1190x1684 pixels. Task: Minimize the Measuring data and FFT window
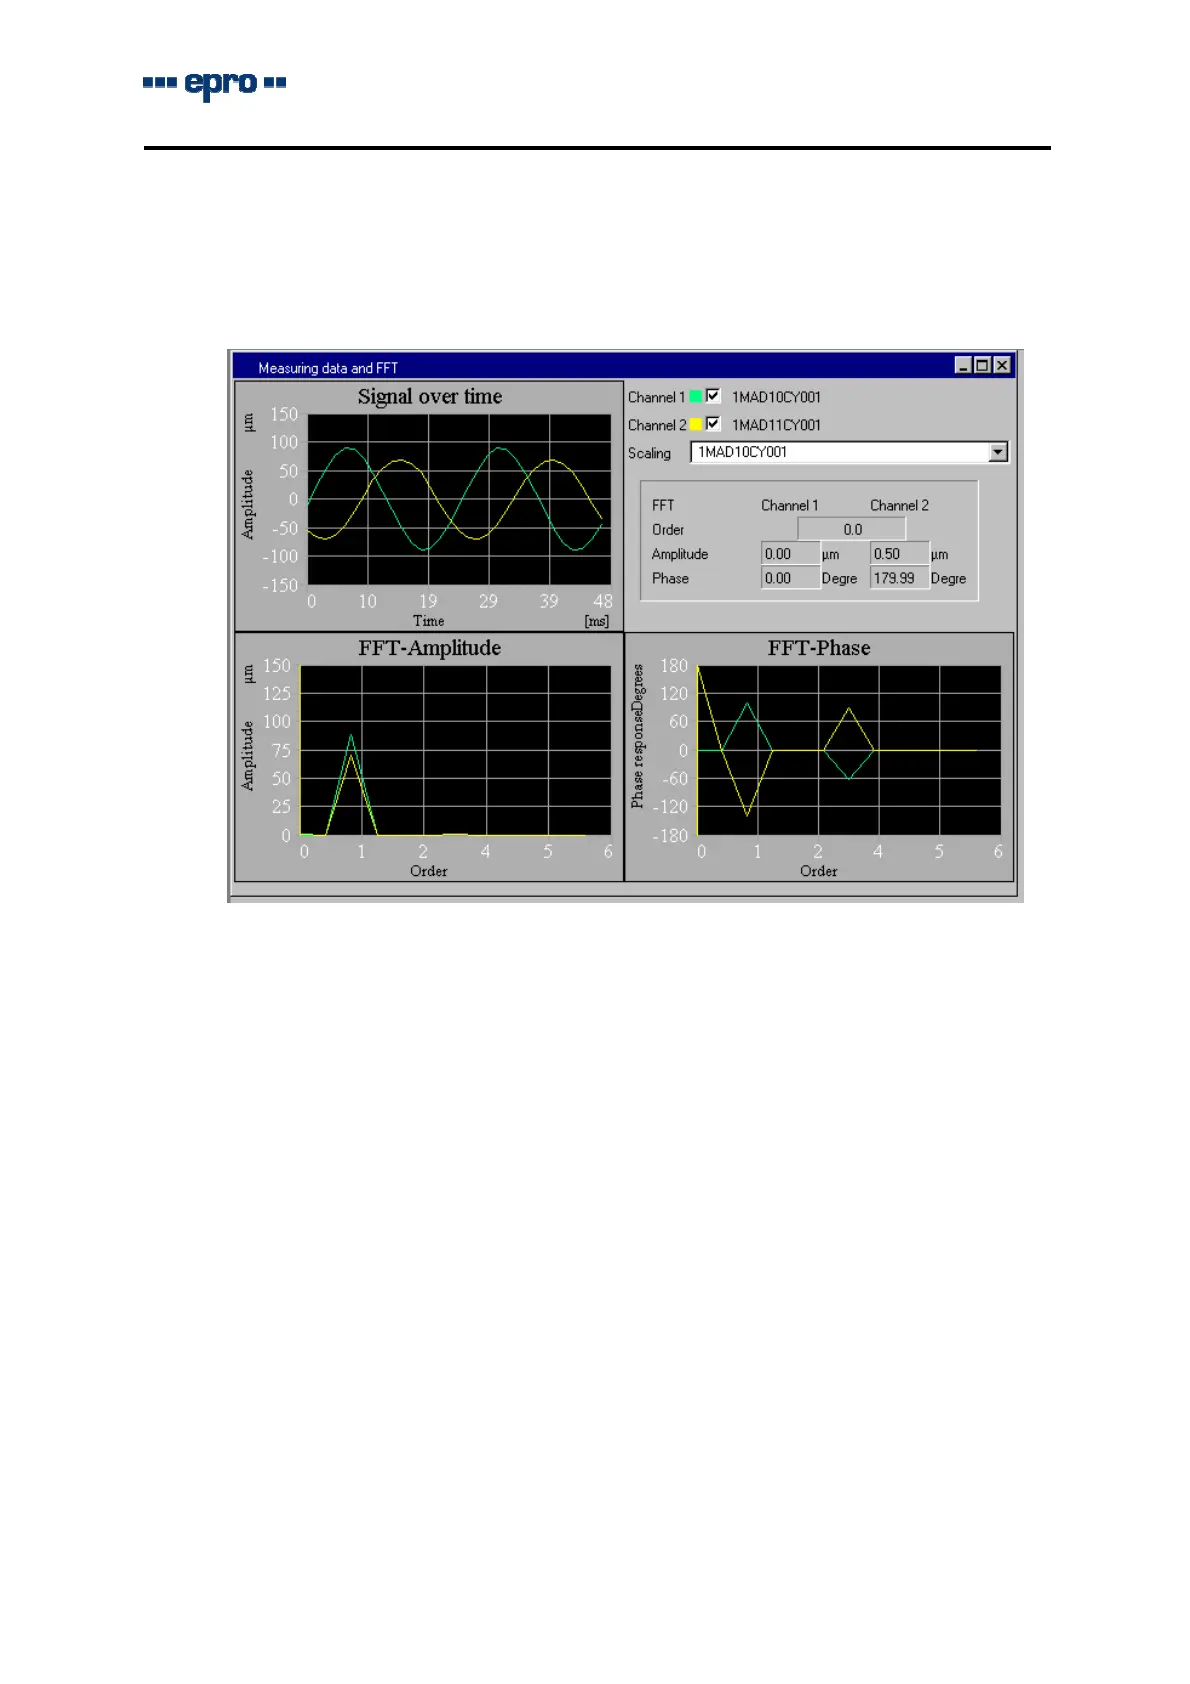963,366
